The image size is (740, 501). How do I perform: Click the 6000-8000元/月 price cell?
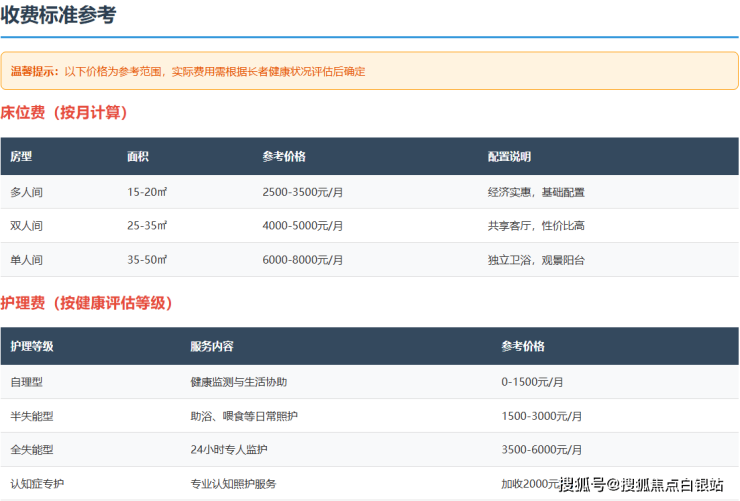303,260
